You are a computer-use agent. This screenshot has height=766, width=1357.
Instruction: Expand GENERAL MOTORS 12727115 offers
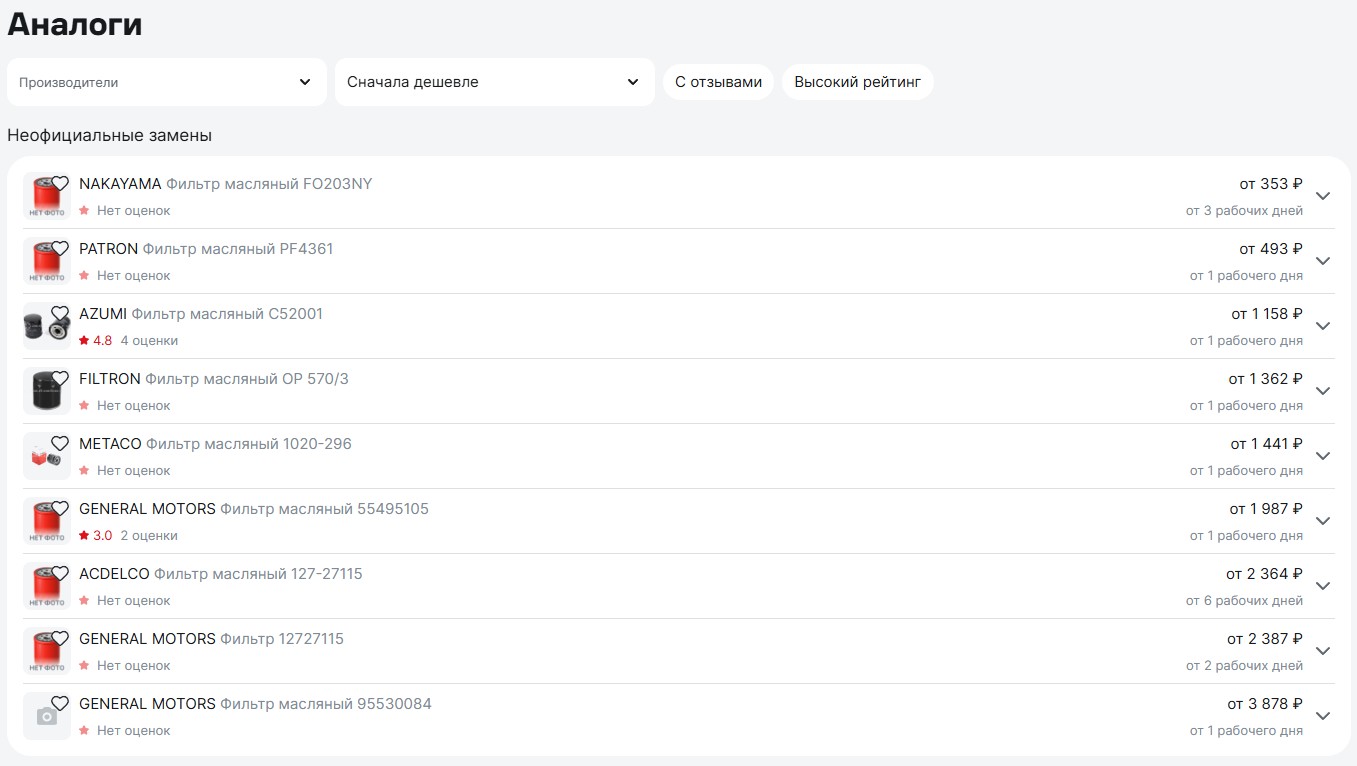coord(1323,651)
